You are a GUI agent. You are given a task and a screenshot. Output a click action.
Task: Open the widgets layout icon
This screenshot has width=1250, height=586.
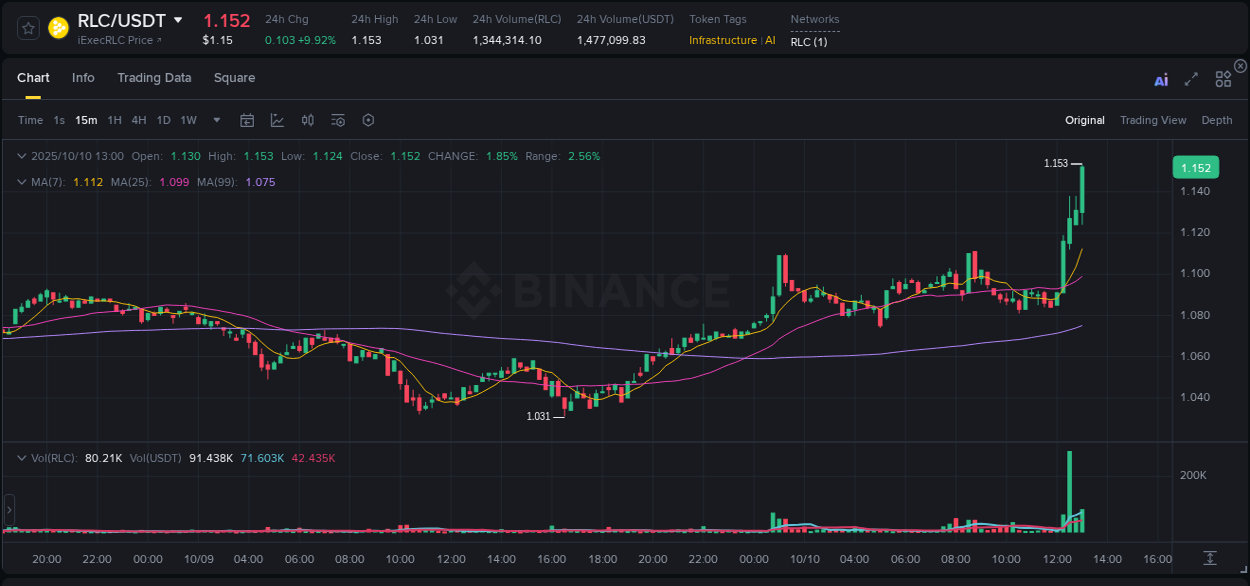tap(1223, 78)
